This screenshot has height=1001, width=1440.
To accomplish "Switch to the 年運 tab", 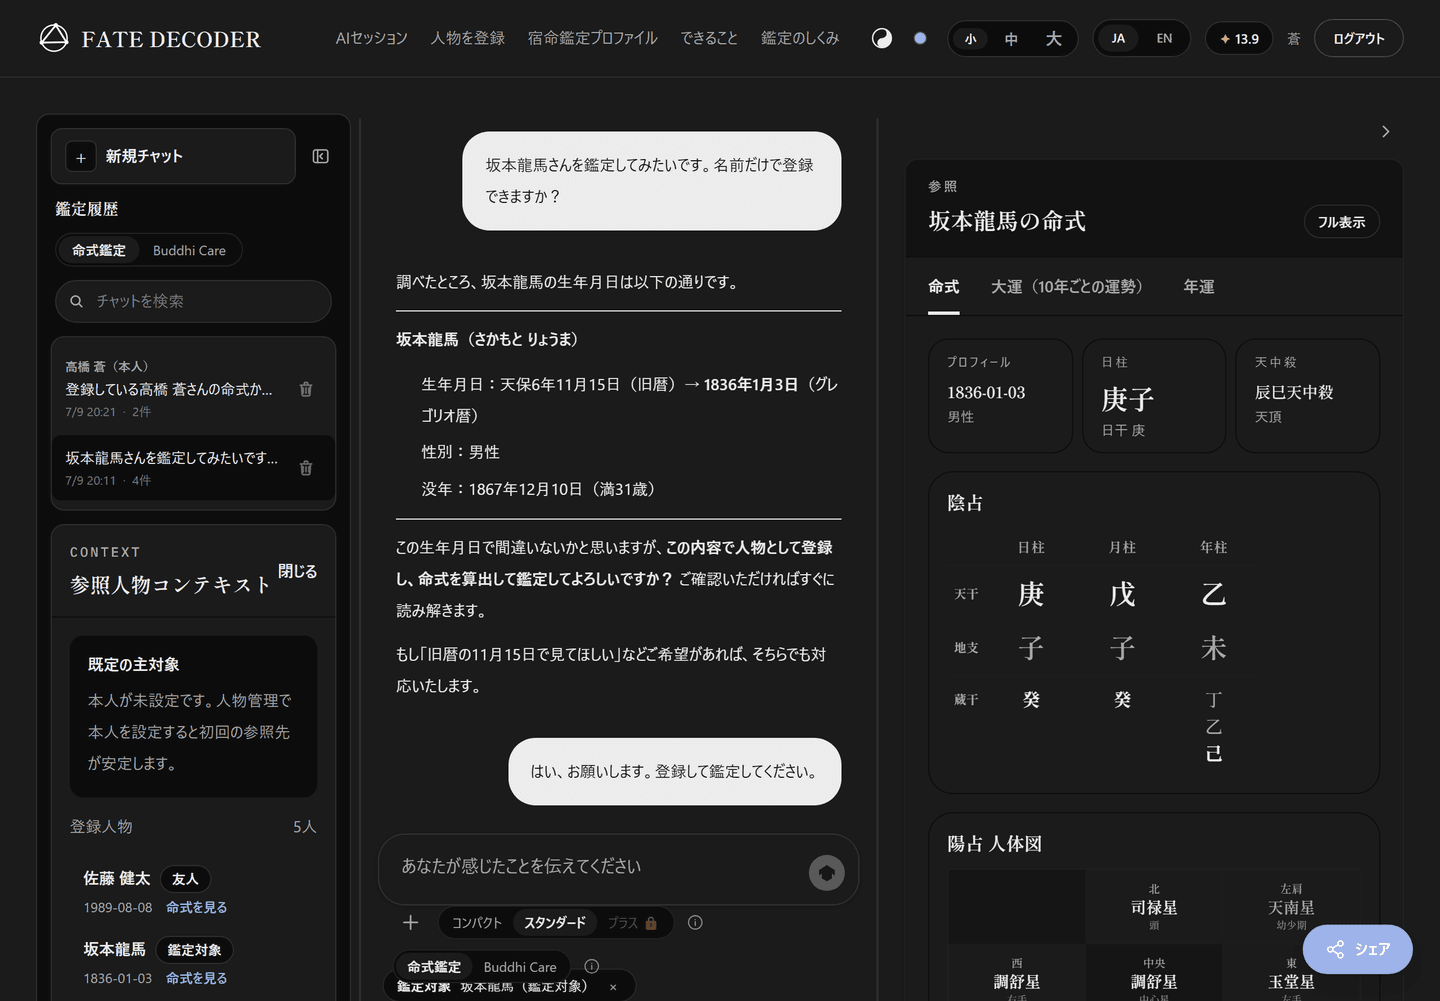I will [1199, 287].
